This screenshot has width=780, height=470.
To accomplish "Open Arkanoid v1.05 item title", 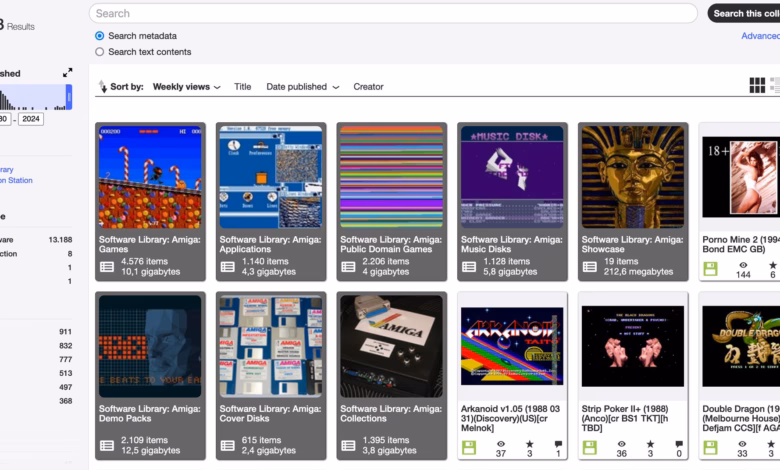I will coord(510,418).
